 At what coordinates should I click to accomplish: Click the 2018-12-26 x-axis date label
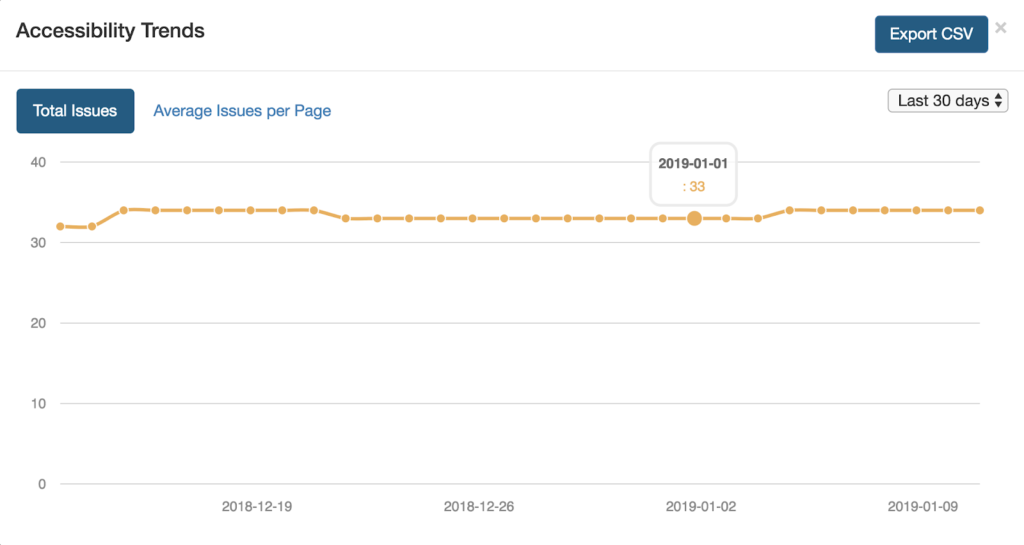tap(479, 507)
